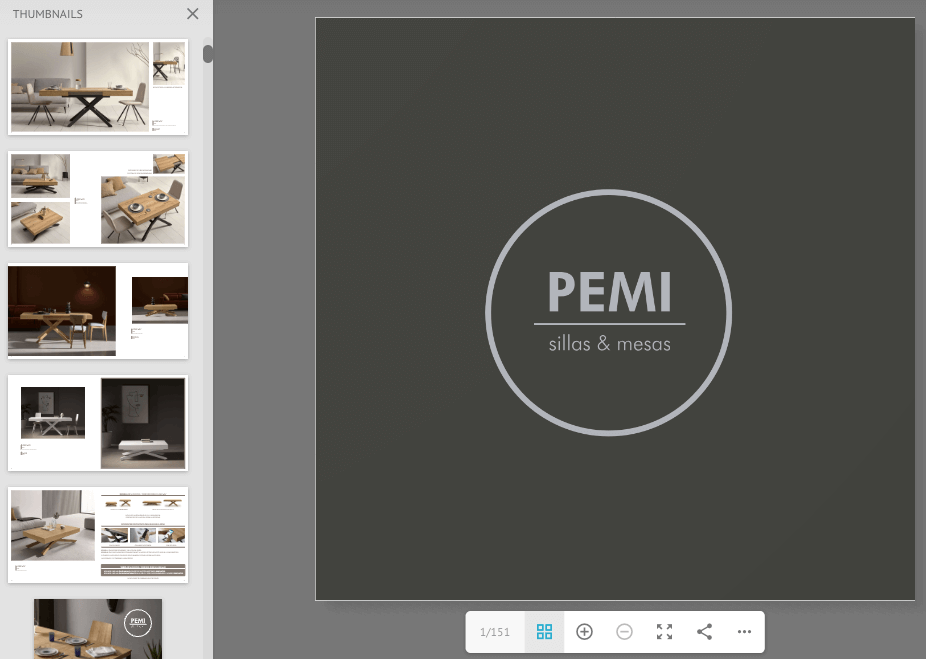
Task: Click the thumbnails panel scrollbar handle
Action: click(x=208, y=53)
